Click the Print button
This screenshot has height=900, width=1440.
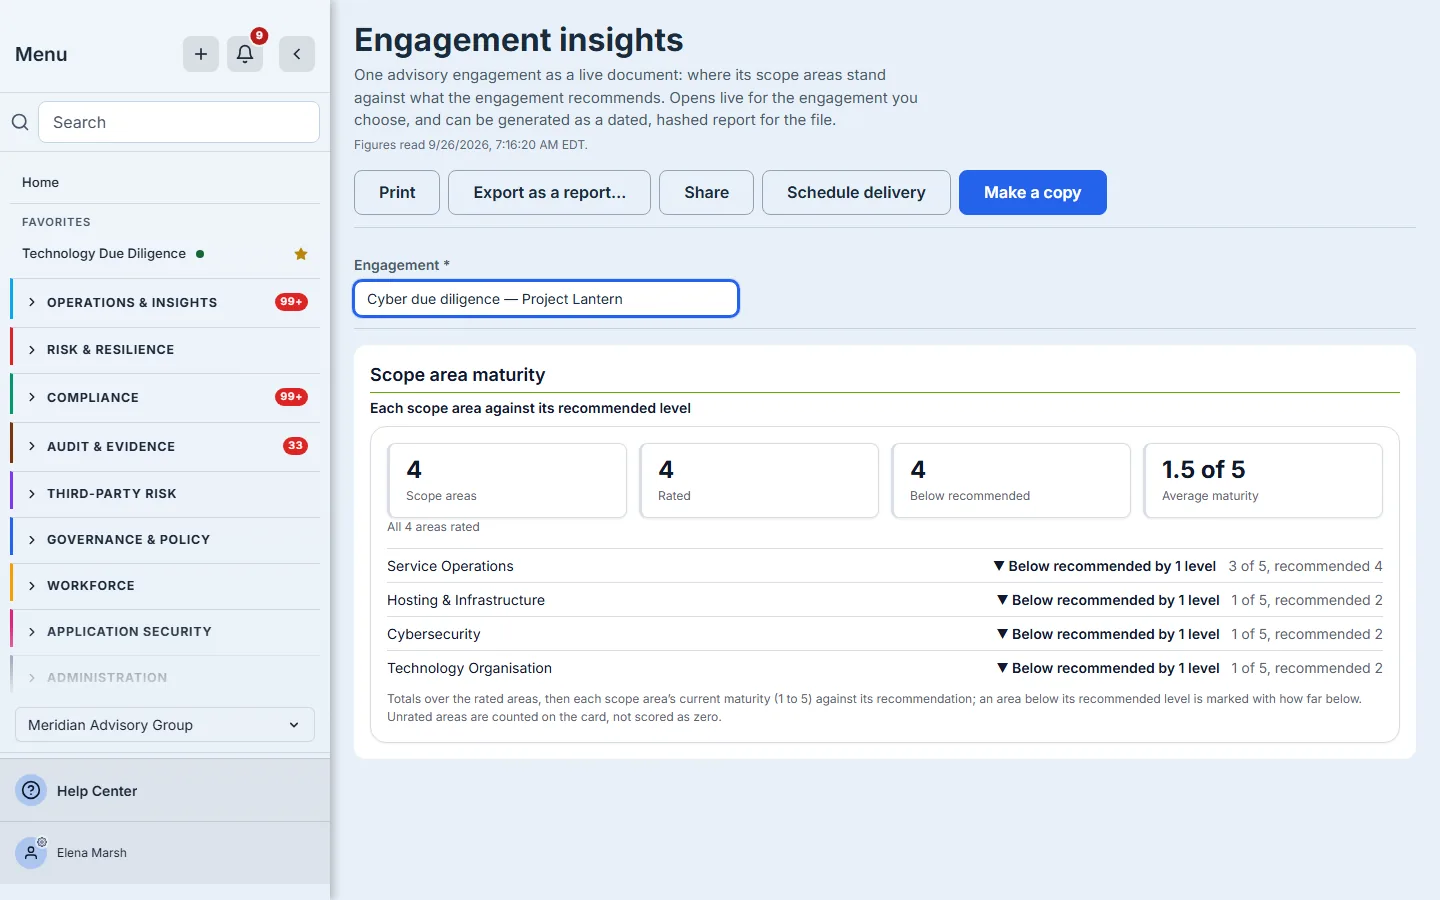click(x=397, y=192)
